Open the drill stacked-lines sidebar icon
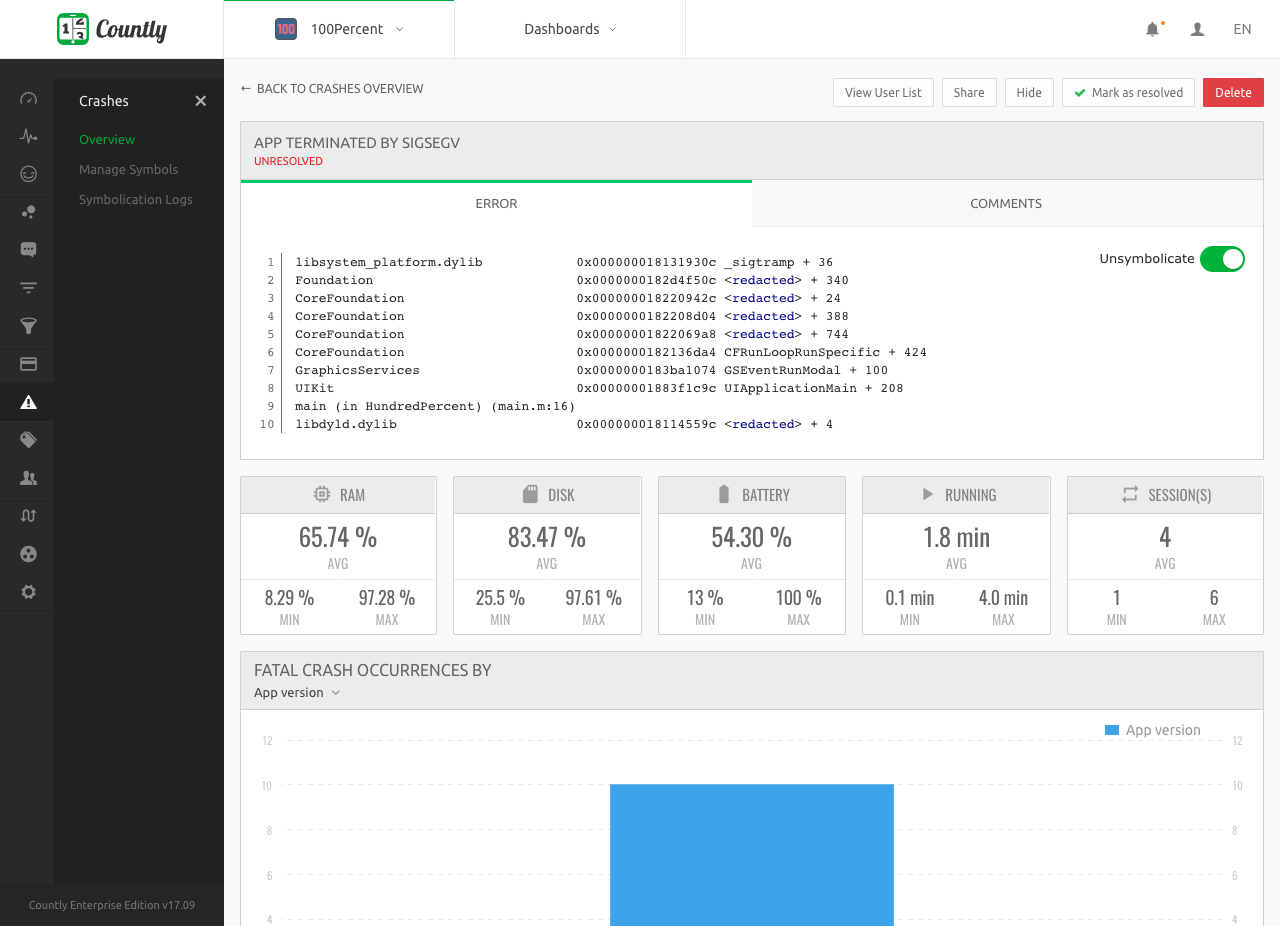 (28, 288)
